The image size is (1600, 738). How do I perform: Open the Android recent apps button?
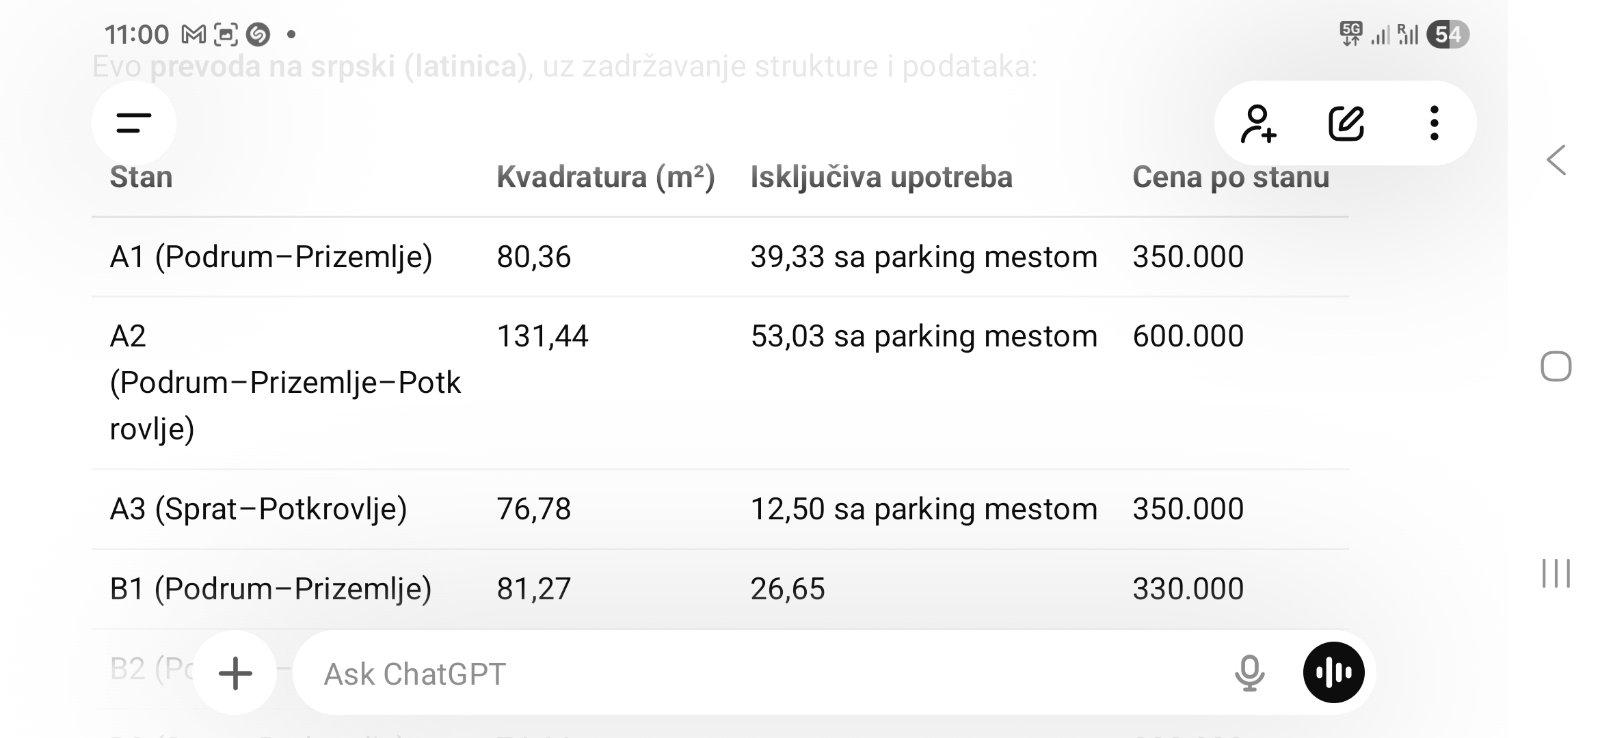click(1556, 573)
